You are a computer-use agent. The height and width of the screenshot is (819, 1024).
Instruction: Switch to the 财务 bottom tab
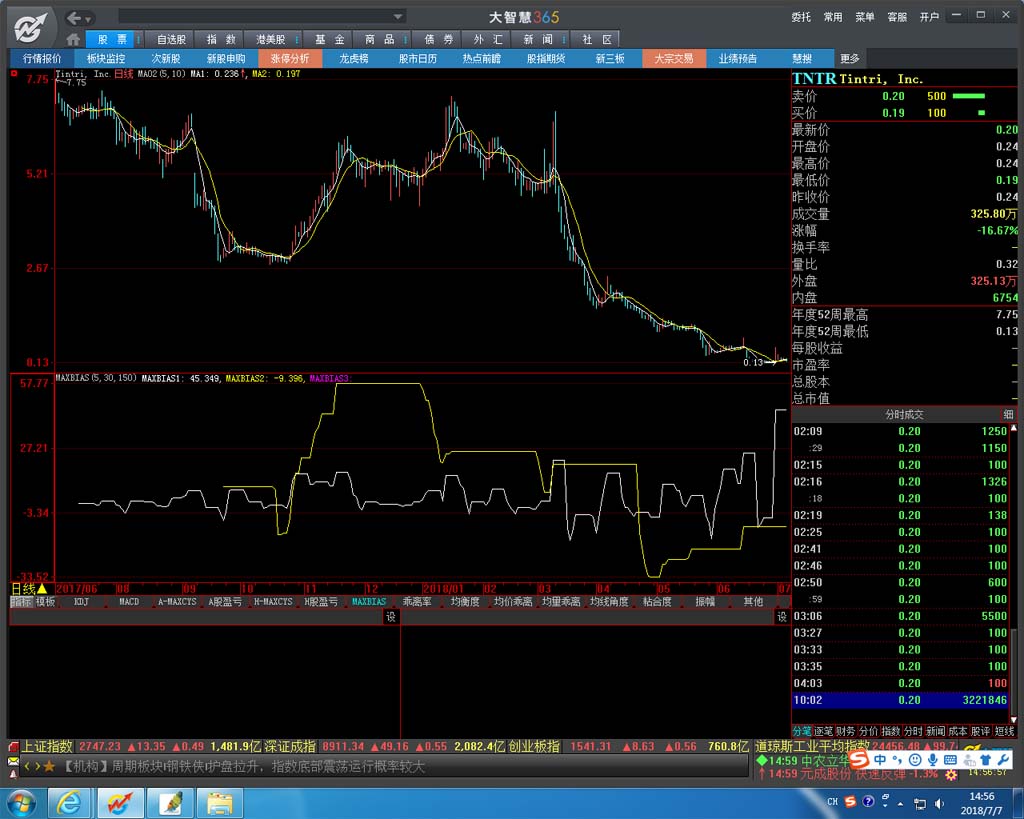[845, 731]
